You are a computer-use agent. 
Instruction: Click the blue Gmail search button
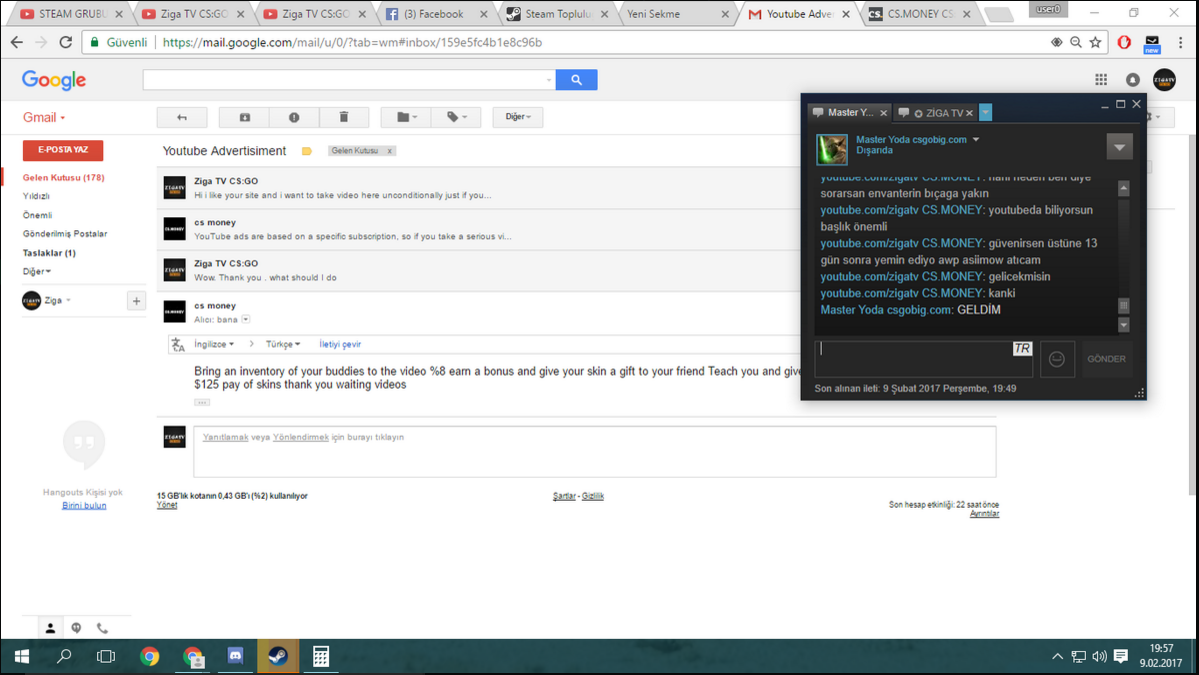(x=576, y=80)
